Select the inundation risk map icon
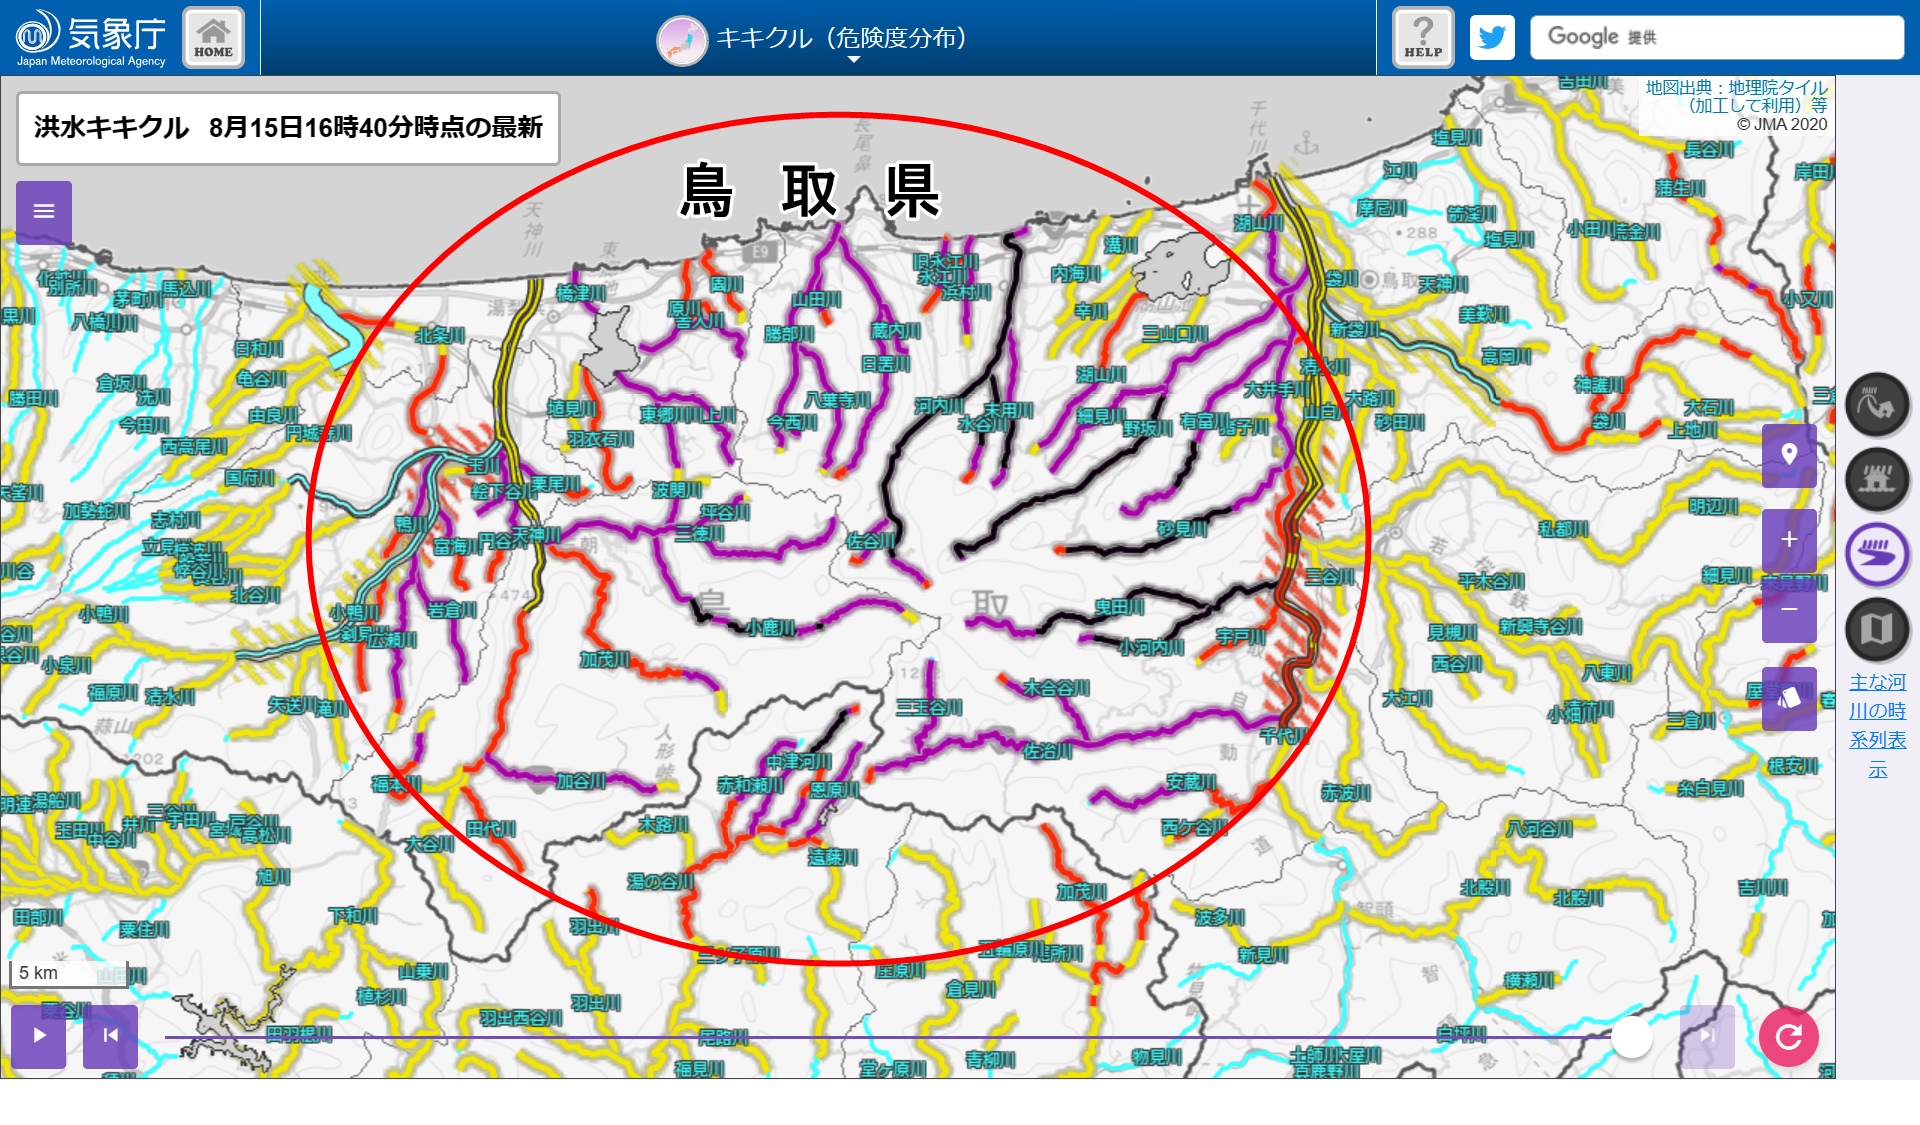The image size is (1920, 1125). [1877, 479]
